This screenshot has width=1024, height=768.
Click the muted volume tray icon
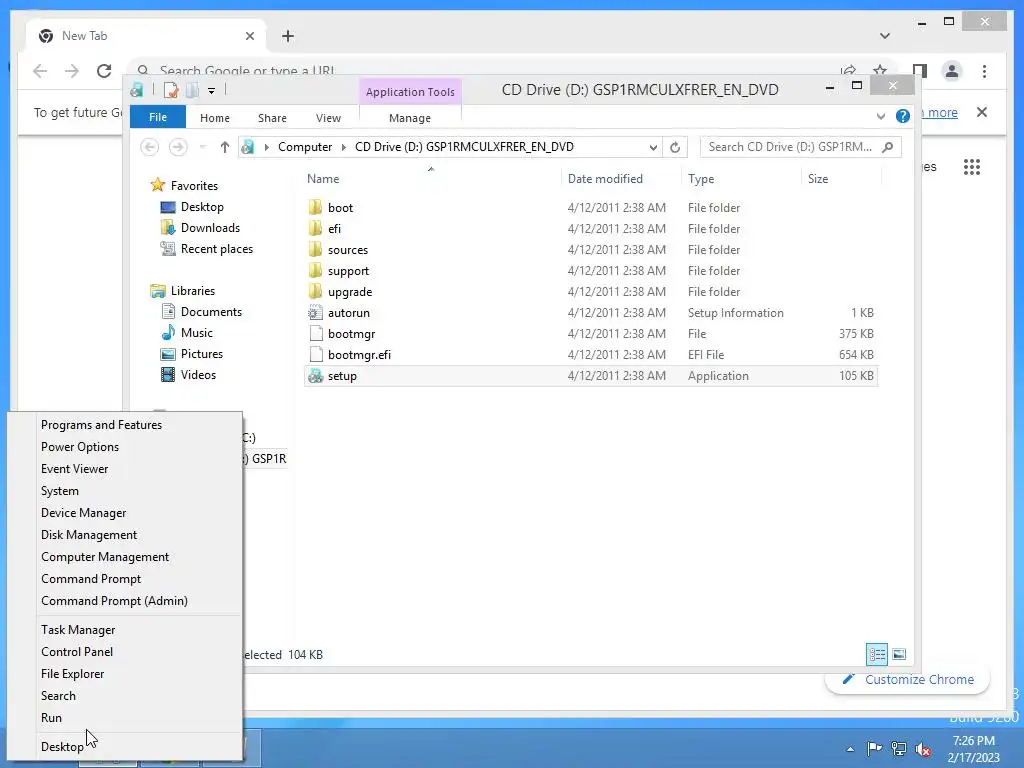coord(923,748)
